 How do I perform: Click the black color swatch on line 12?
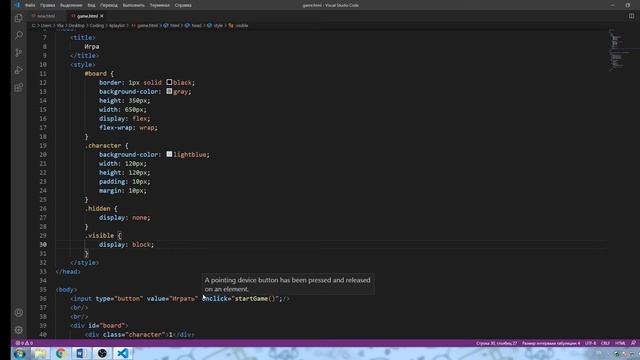coord(169,82)
